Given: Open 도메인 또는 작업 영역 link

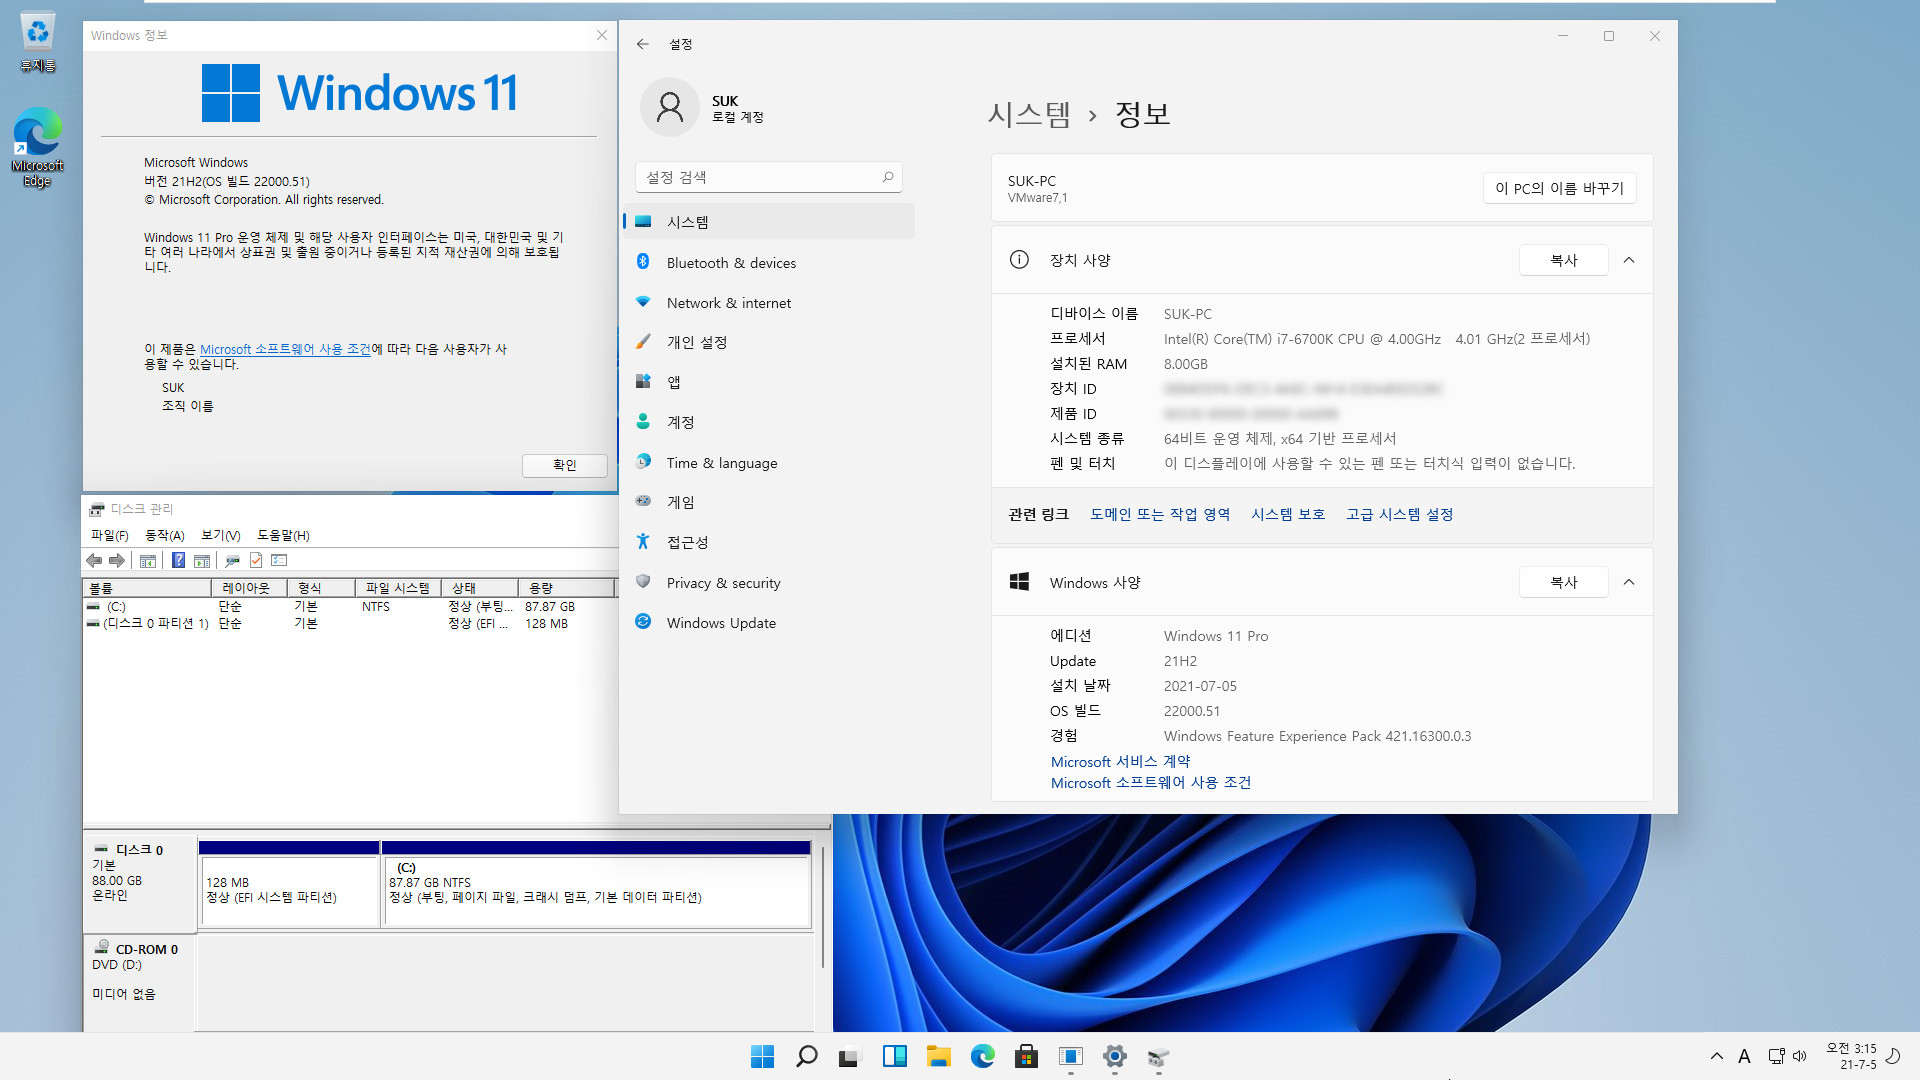Looking at the screenshot, I should pos(1160,514).
